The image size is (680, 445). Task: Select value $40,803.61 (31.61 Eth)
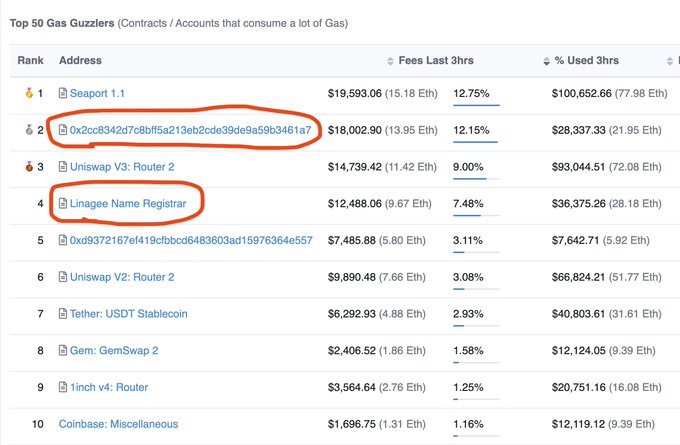coord(606,314)
